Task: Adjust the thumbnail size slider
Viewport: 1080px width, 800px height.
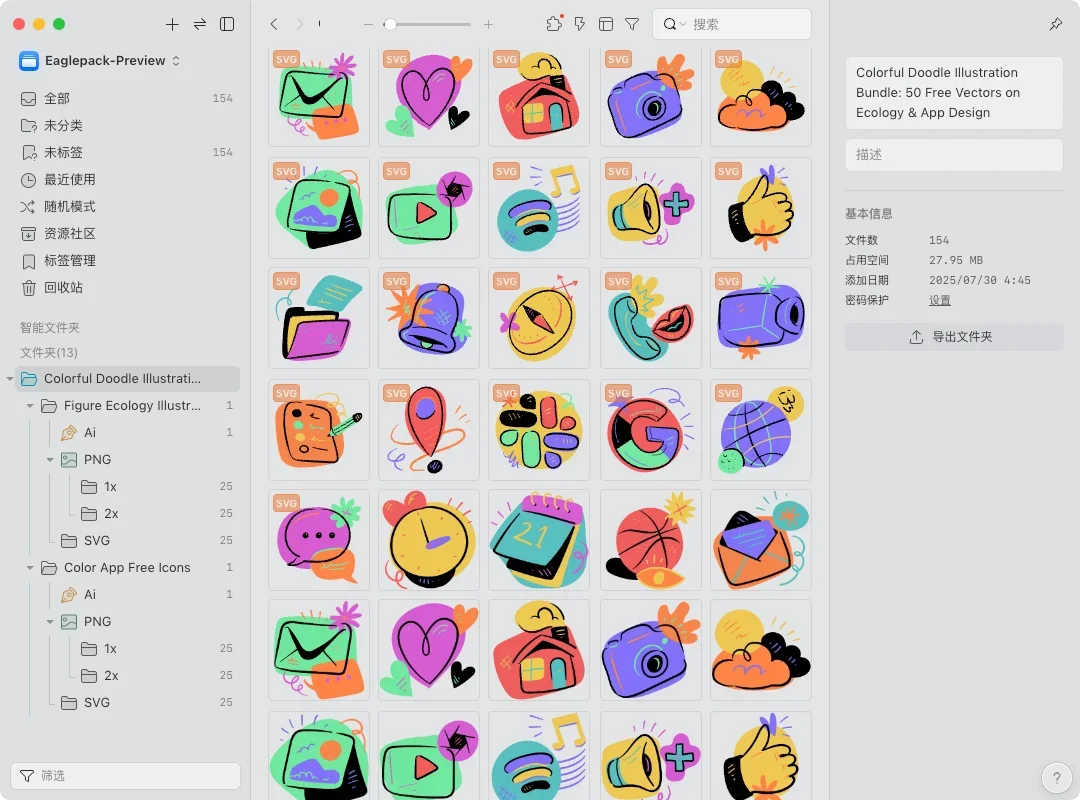Action: pos(390,24)
